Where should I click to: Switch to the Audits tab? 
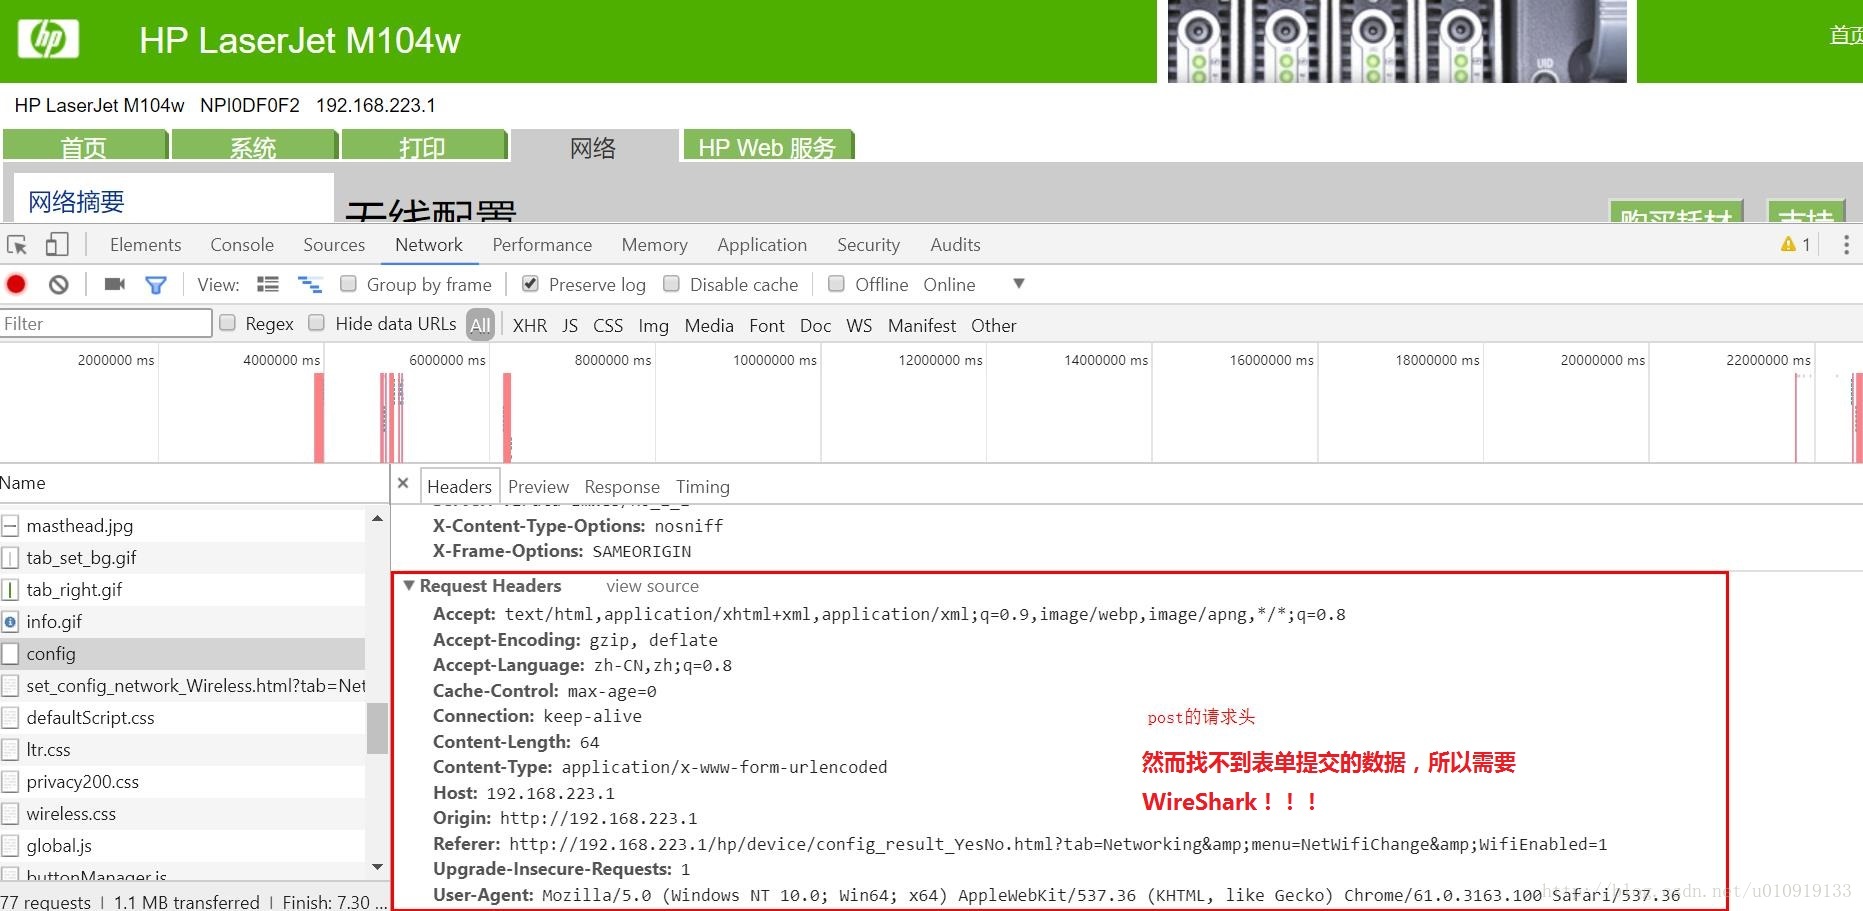955,245
